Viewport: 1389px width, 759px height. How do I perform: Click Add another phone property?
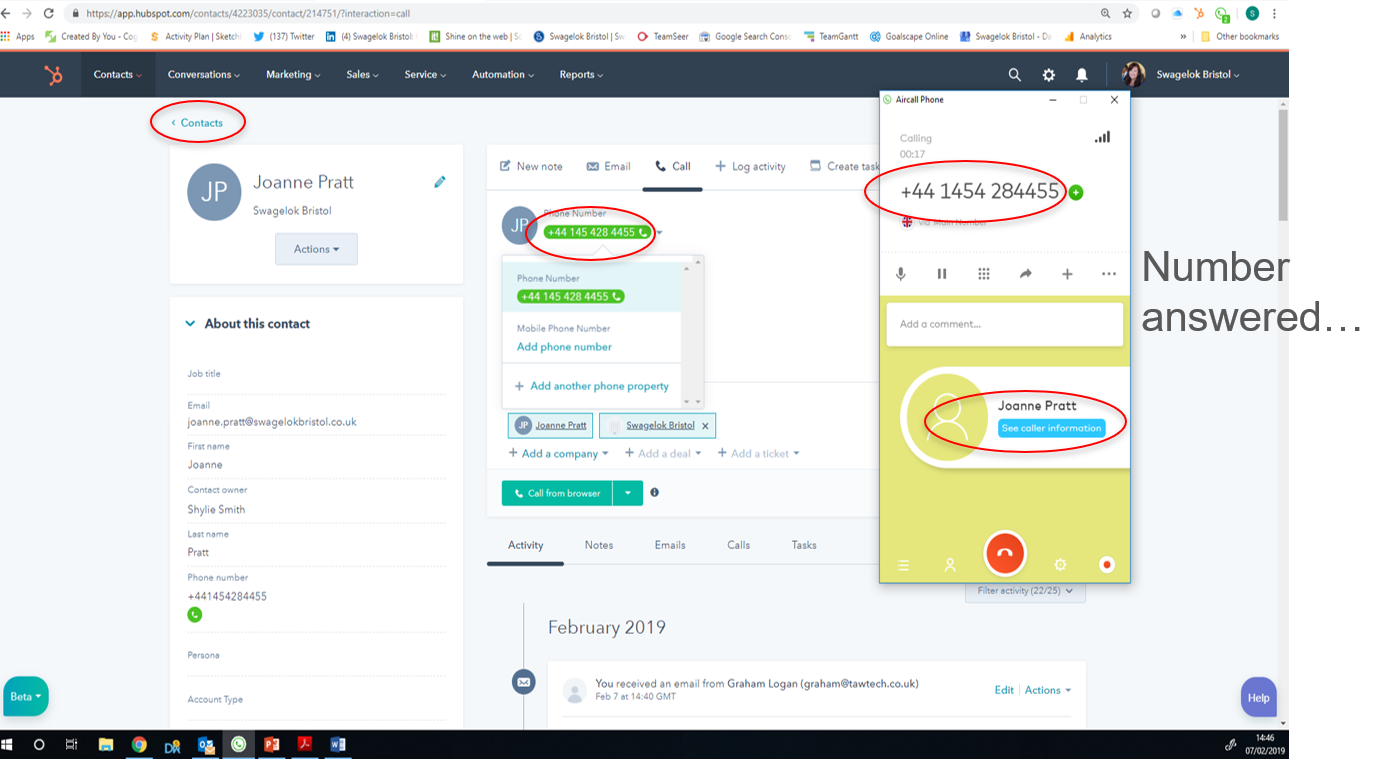tap(591, 386)
